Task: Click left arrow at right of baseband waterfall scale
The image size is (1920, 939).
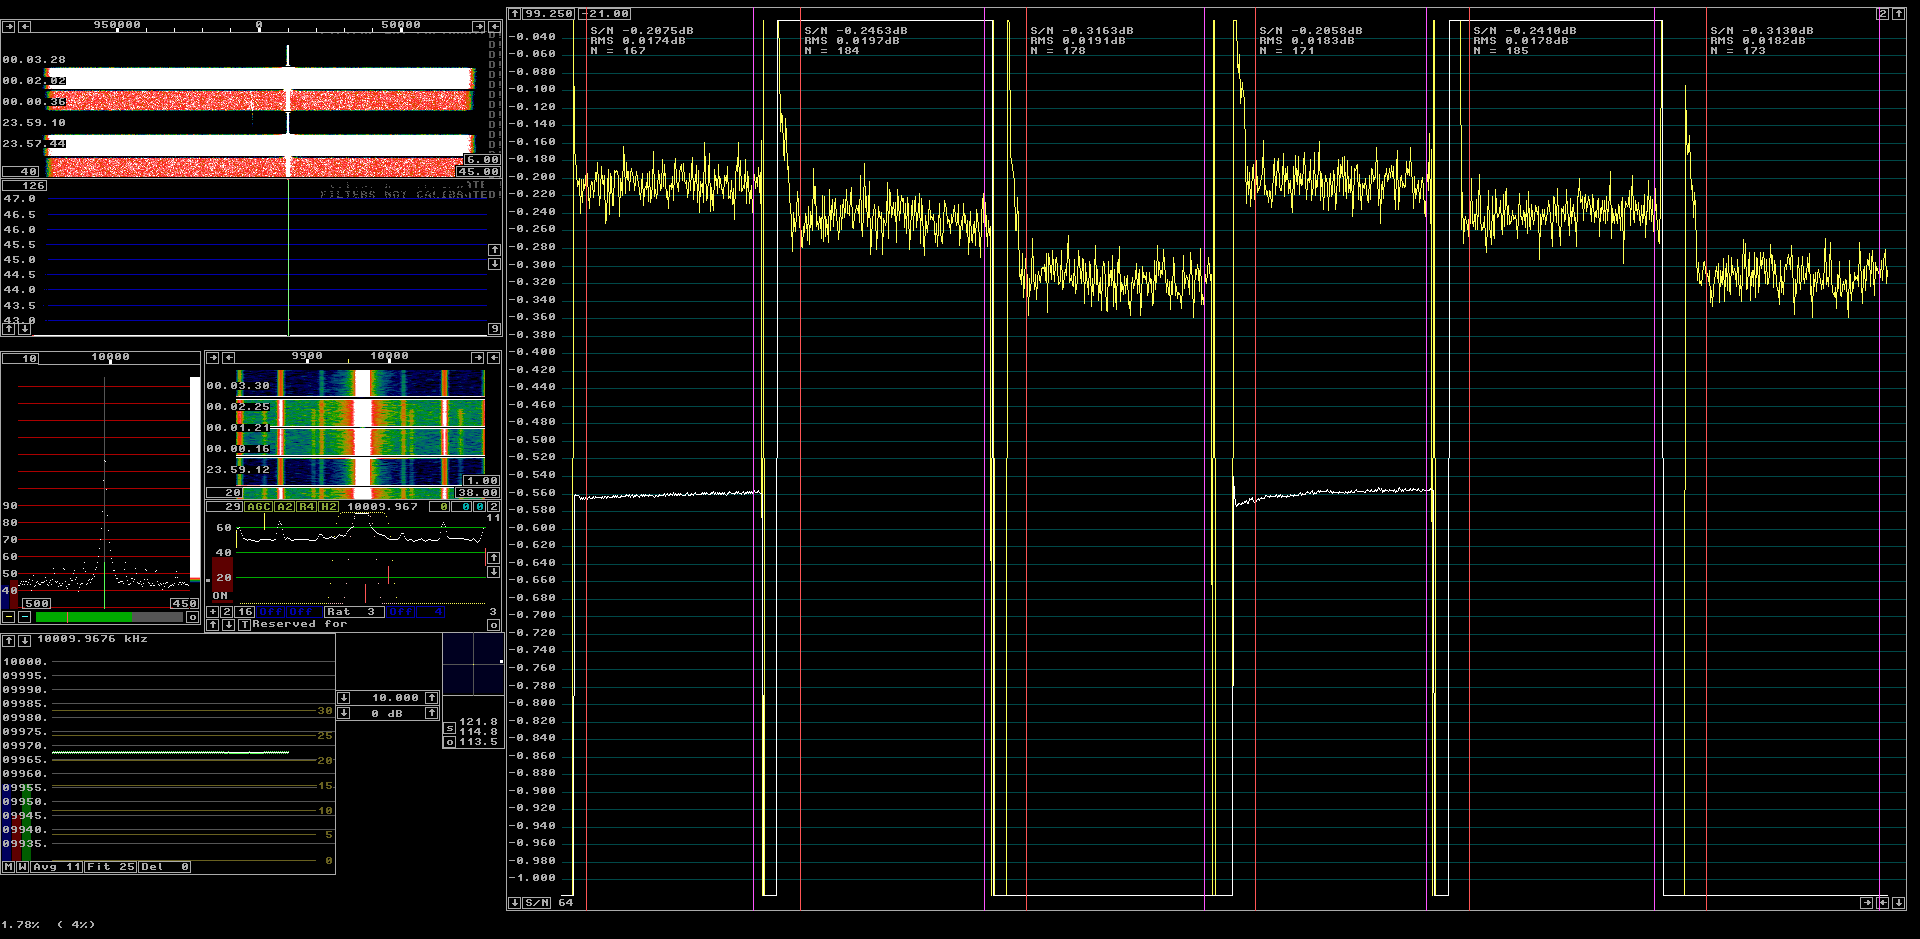Action: [494, 357]
